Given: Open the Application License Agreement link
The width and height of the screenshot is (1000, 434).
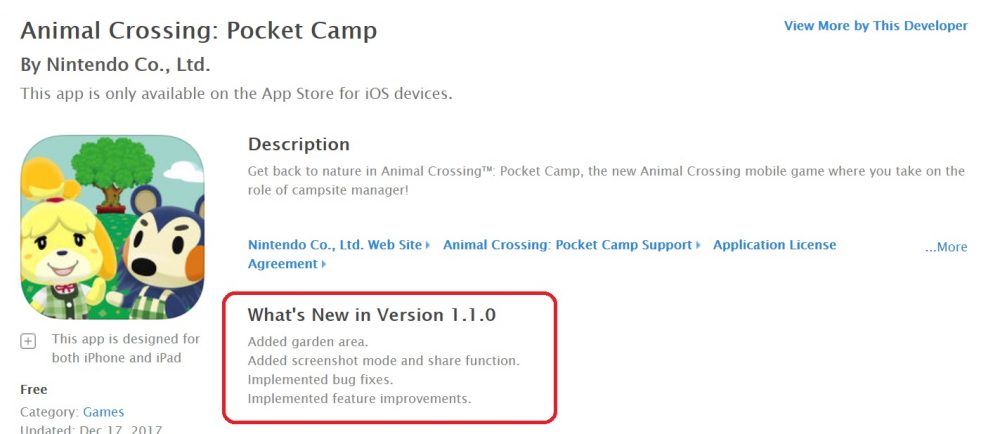Looking at the screenshot, I should click(774, 245).
